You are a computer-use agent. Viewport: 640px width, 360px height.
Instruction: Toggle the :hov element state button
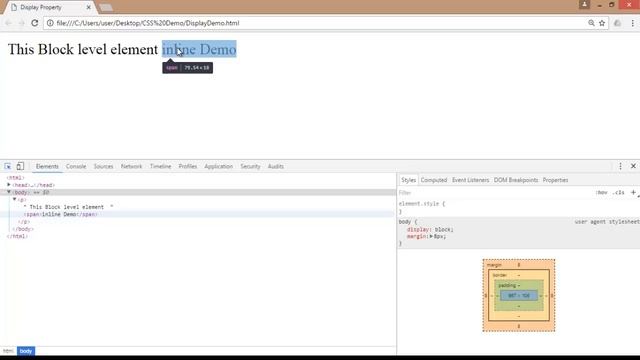click(x=601, y=193)
